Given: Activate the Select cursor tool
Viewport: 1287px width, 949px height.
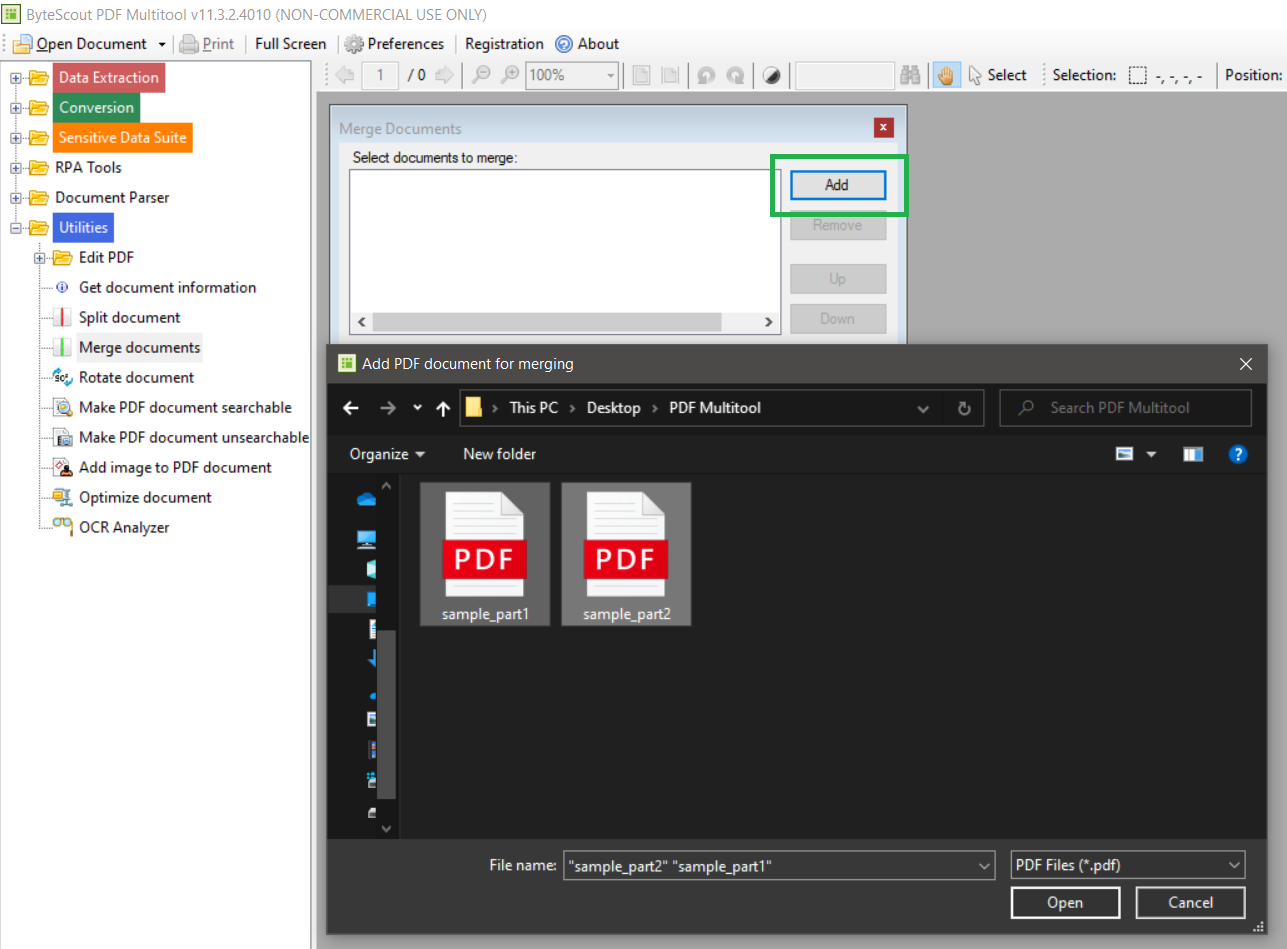Looking at the screenshot, I should click(x=997, y=75).
